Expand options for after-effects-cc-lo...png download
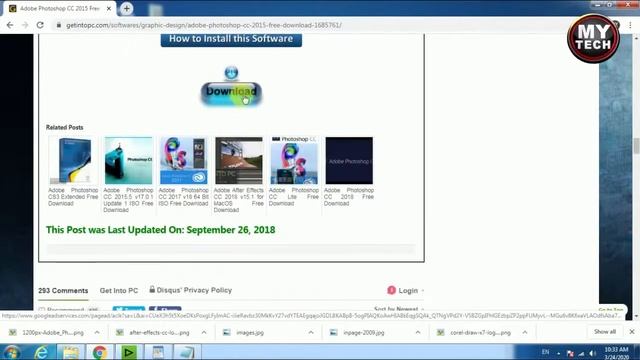Image resolution: width=640 pixels, height=360 pixels. [x=204, y=333]
